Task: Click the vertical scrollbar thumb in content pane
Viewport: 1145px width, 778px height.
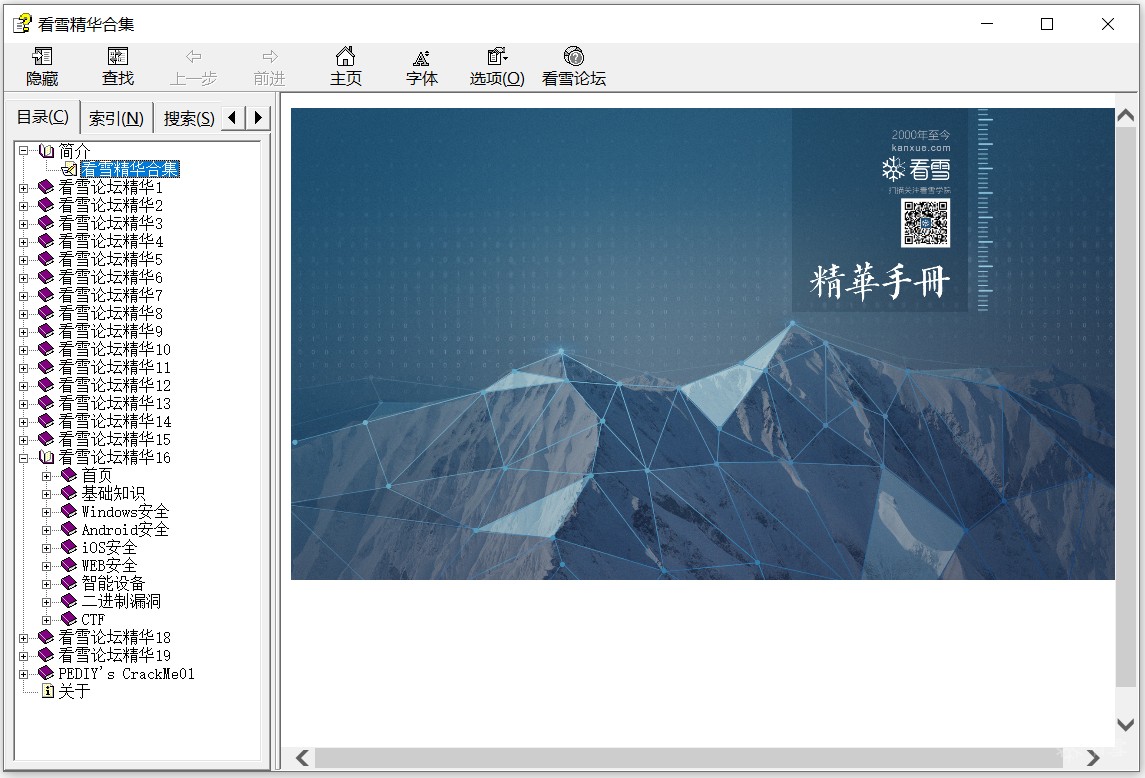Action: coord(1125,406)
